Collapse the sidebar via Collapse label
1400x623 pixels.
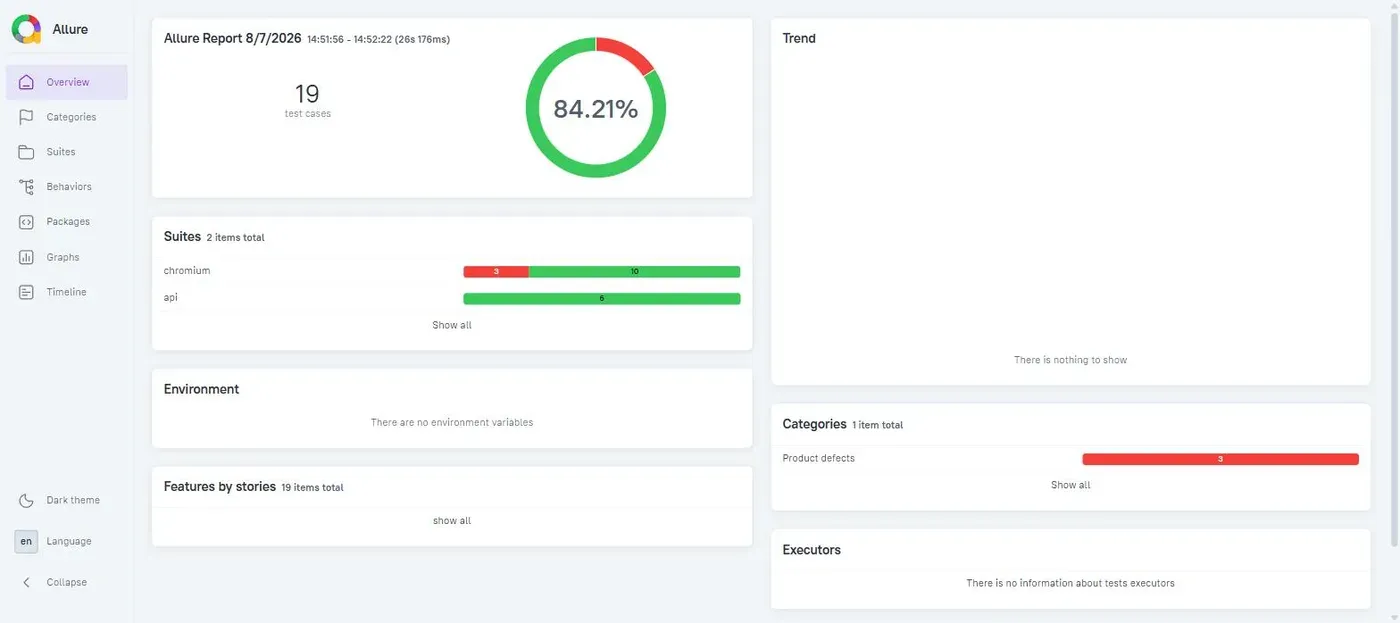pyautogui.click(x=66, y=582)
